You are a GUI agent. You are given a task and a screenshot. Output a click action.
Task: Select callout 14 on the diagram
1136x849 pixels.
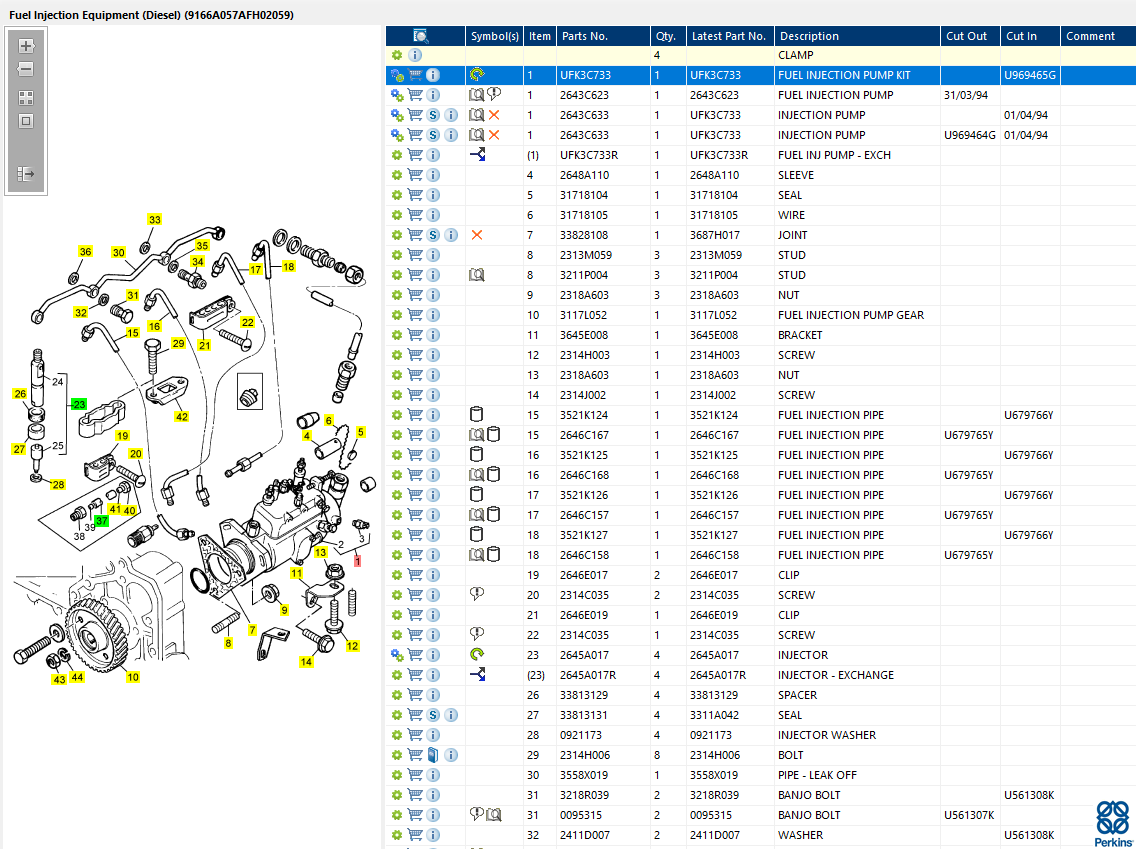click(x=306, y=661)
